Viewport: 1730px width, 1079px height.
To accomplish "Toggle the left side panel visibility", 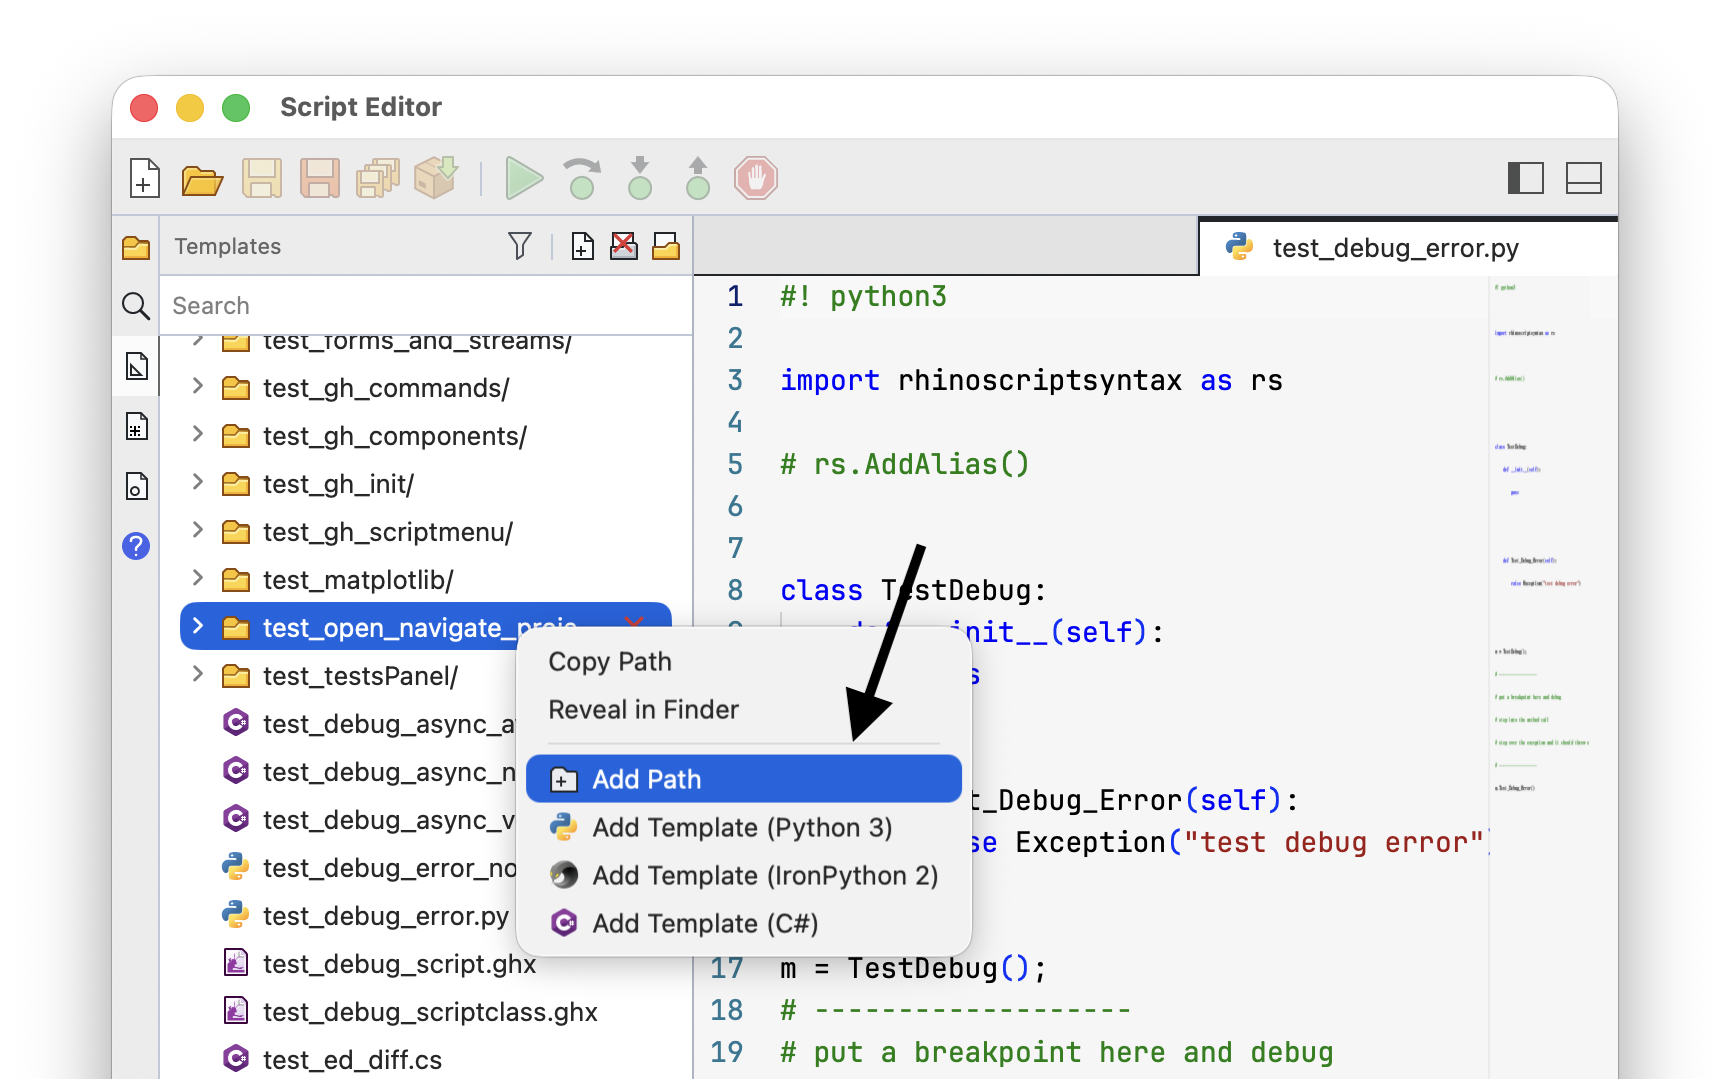I will click(x=1525, y=179).
